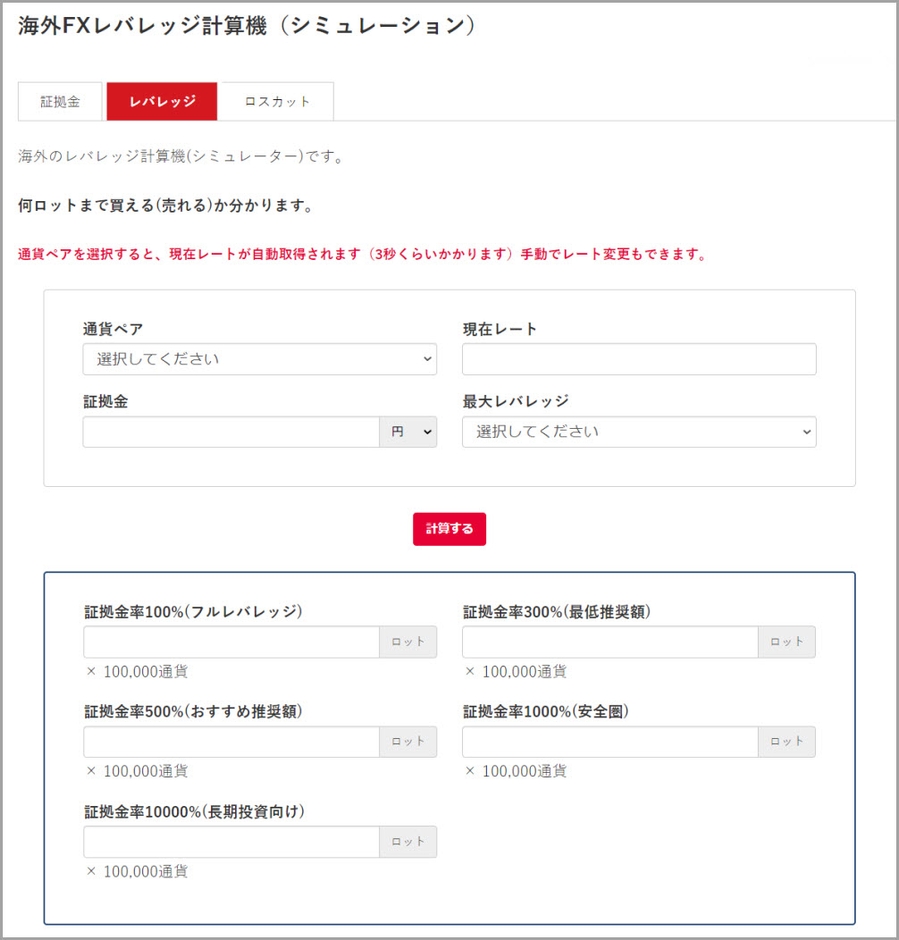
Task: Expand the 最大レバレッジ dropdown
Action: tap(639, 432)
